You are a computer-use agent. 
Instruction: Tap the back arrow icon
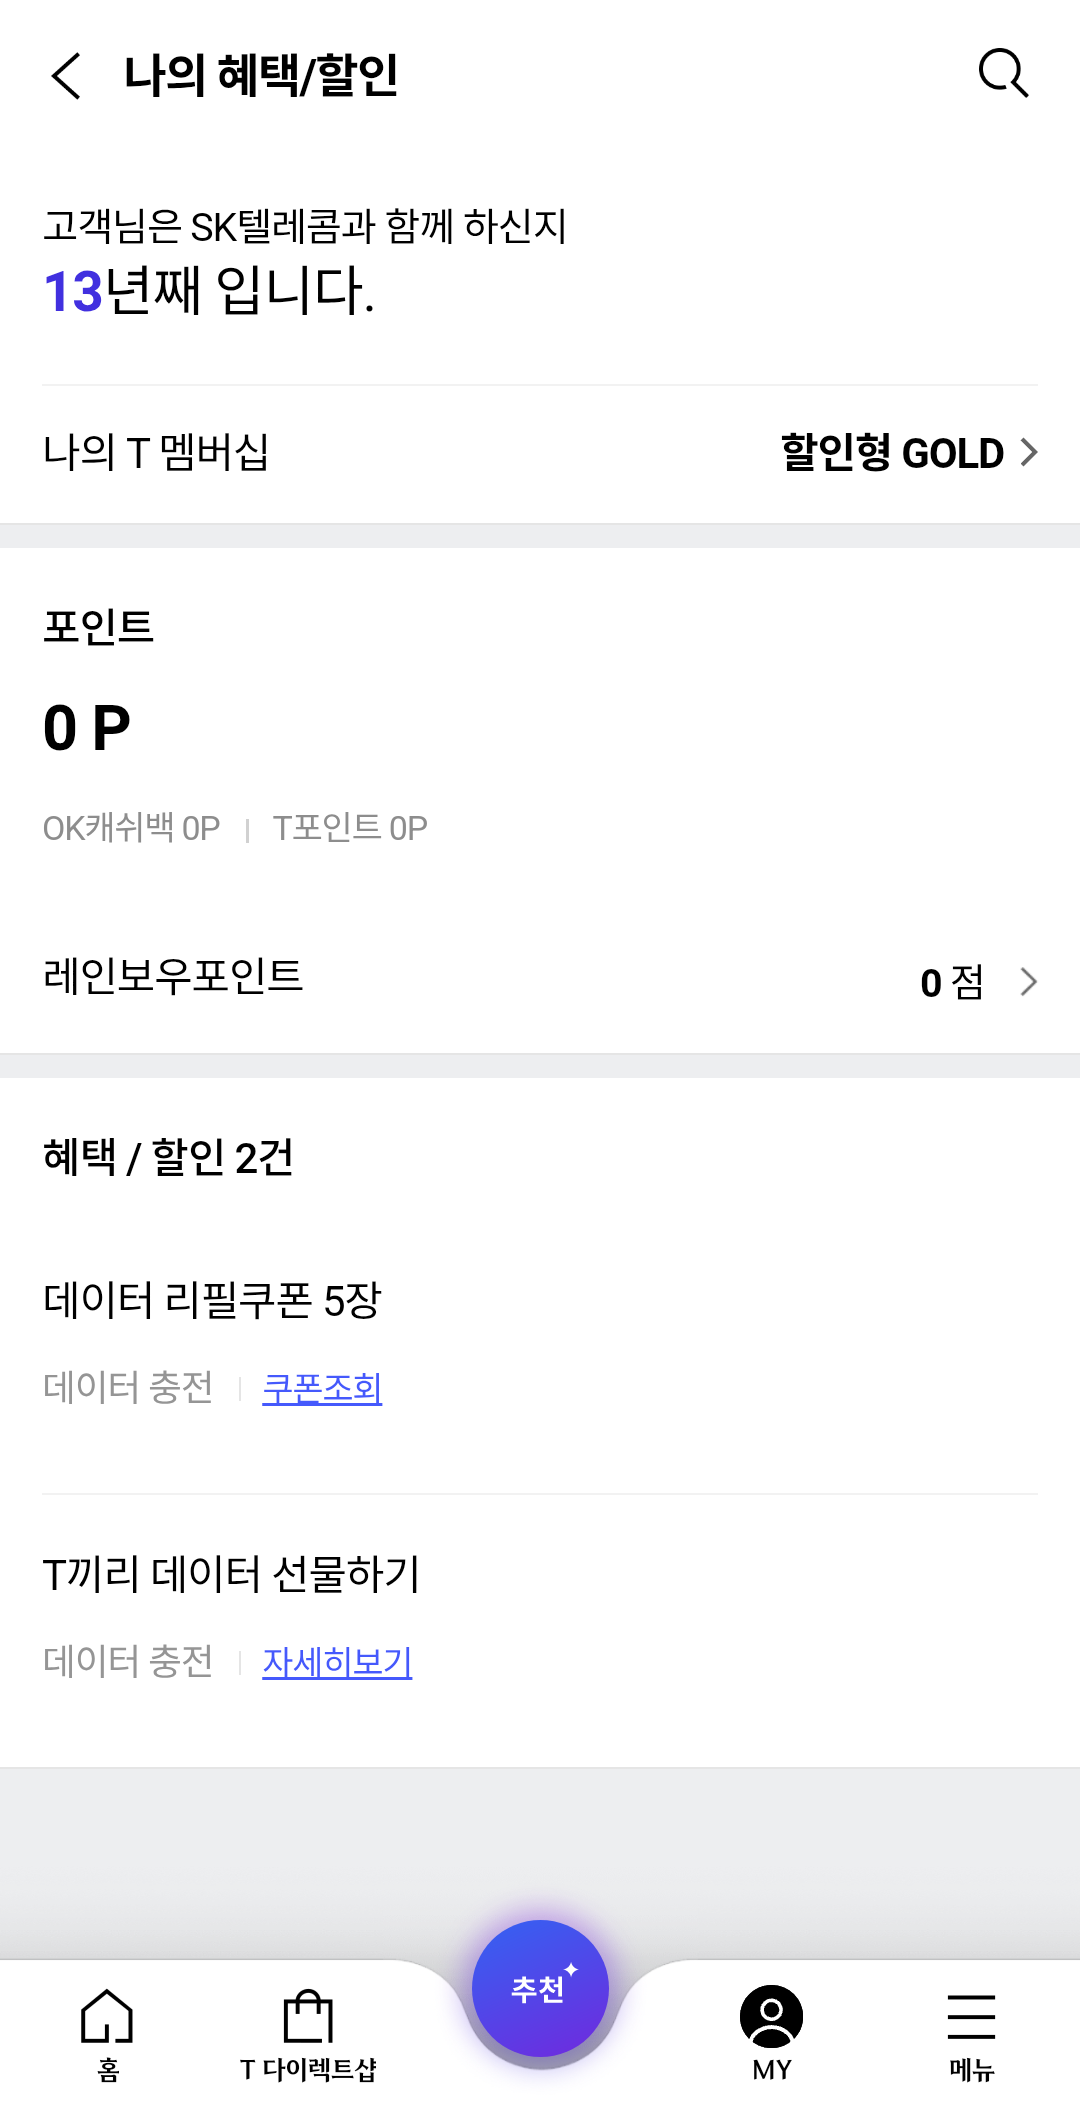point(66,76)
